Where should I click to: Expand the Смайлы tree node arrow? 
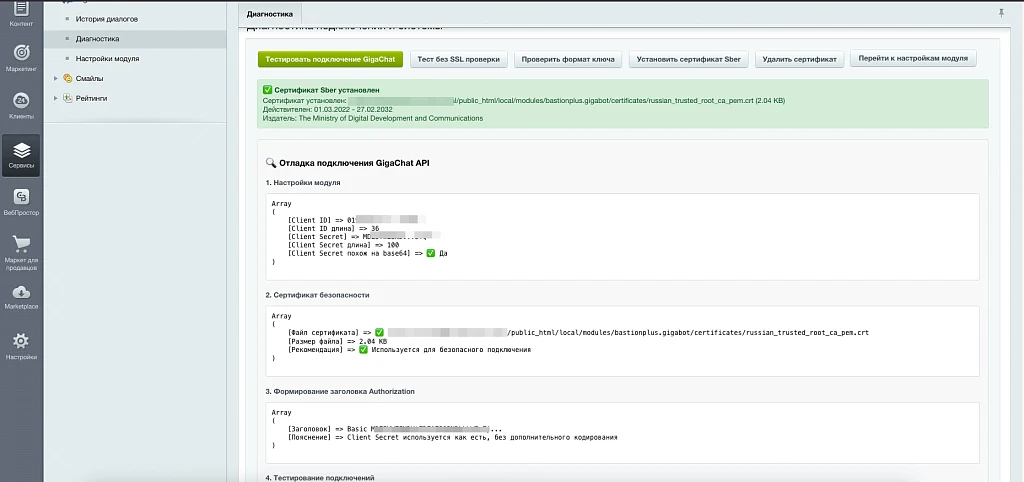56,78
